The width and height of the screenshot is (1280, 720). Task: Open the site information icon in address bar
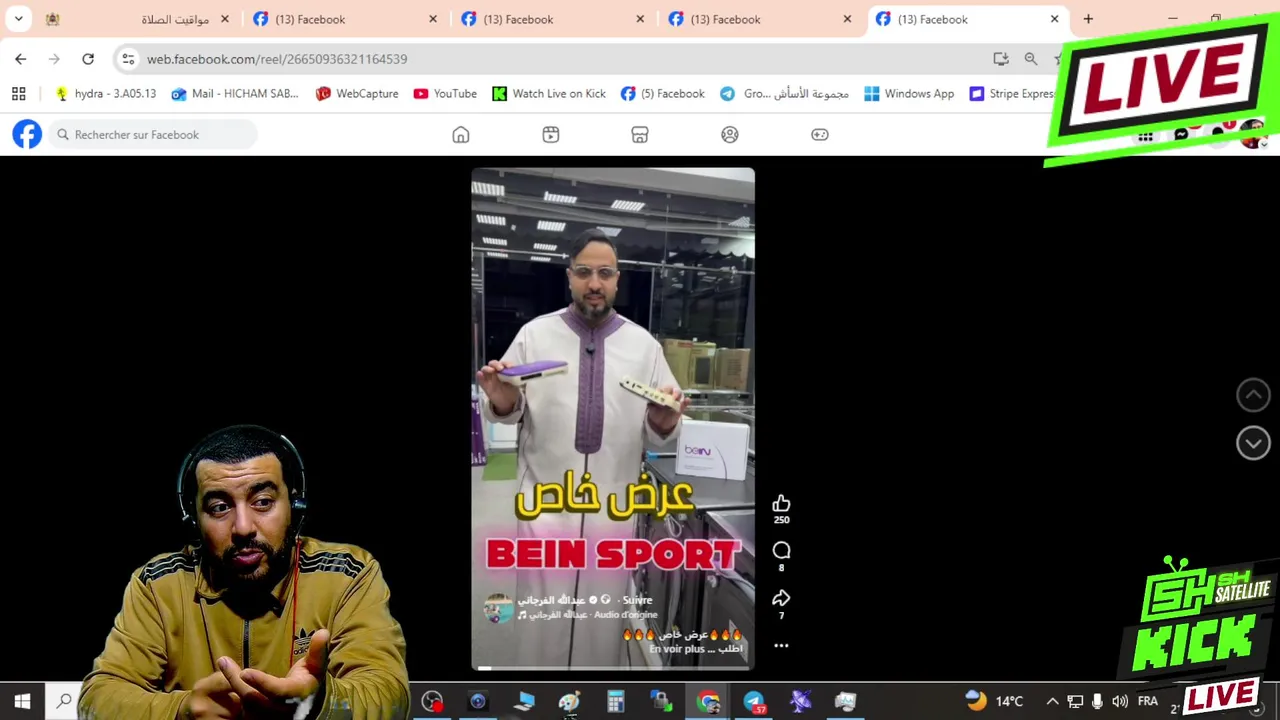tap(128, 59)
